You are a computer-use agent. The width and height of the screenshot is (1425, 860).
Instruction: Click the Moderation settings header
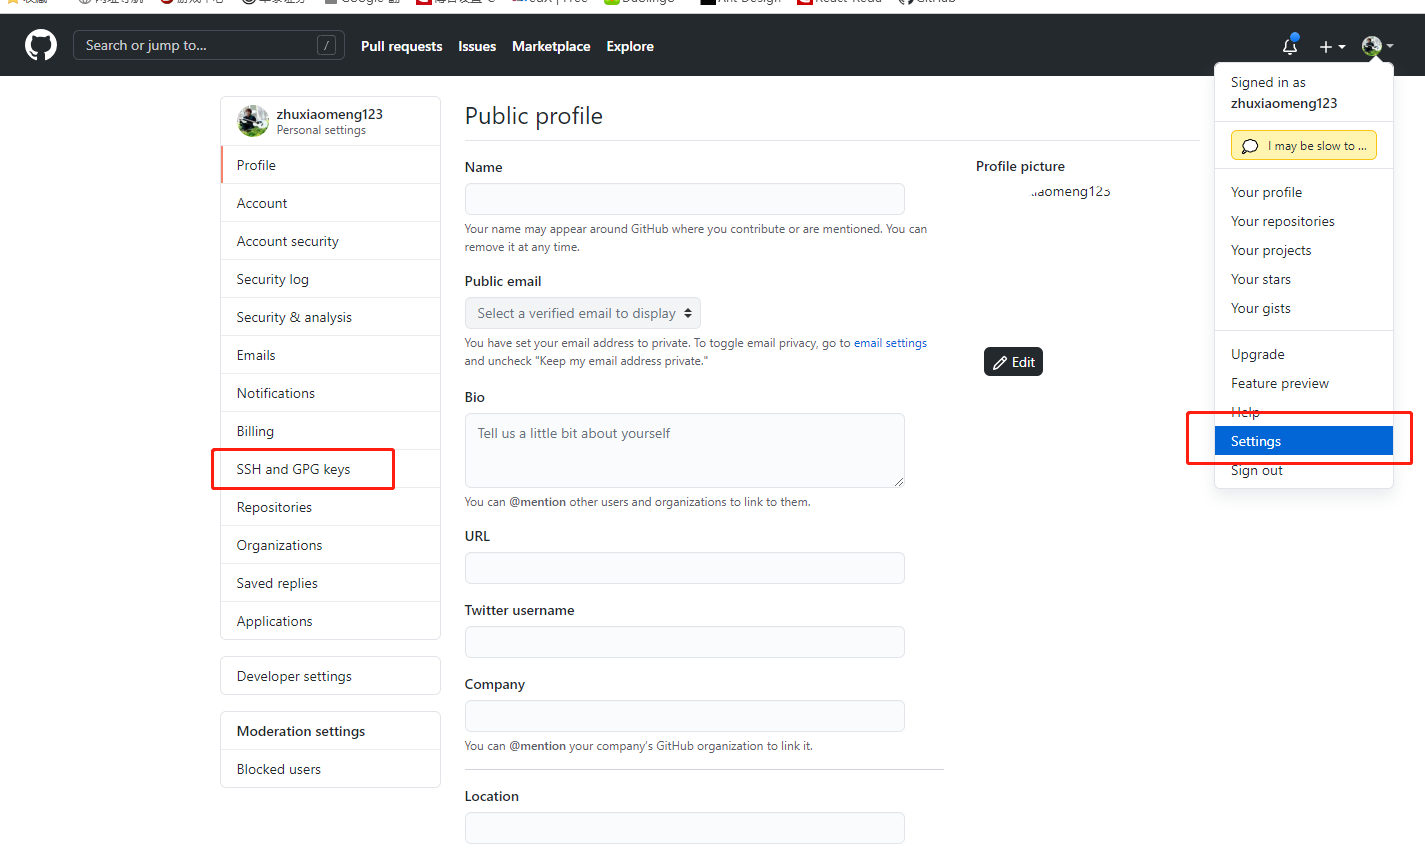click(301, 731)
